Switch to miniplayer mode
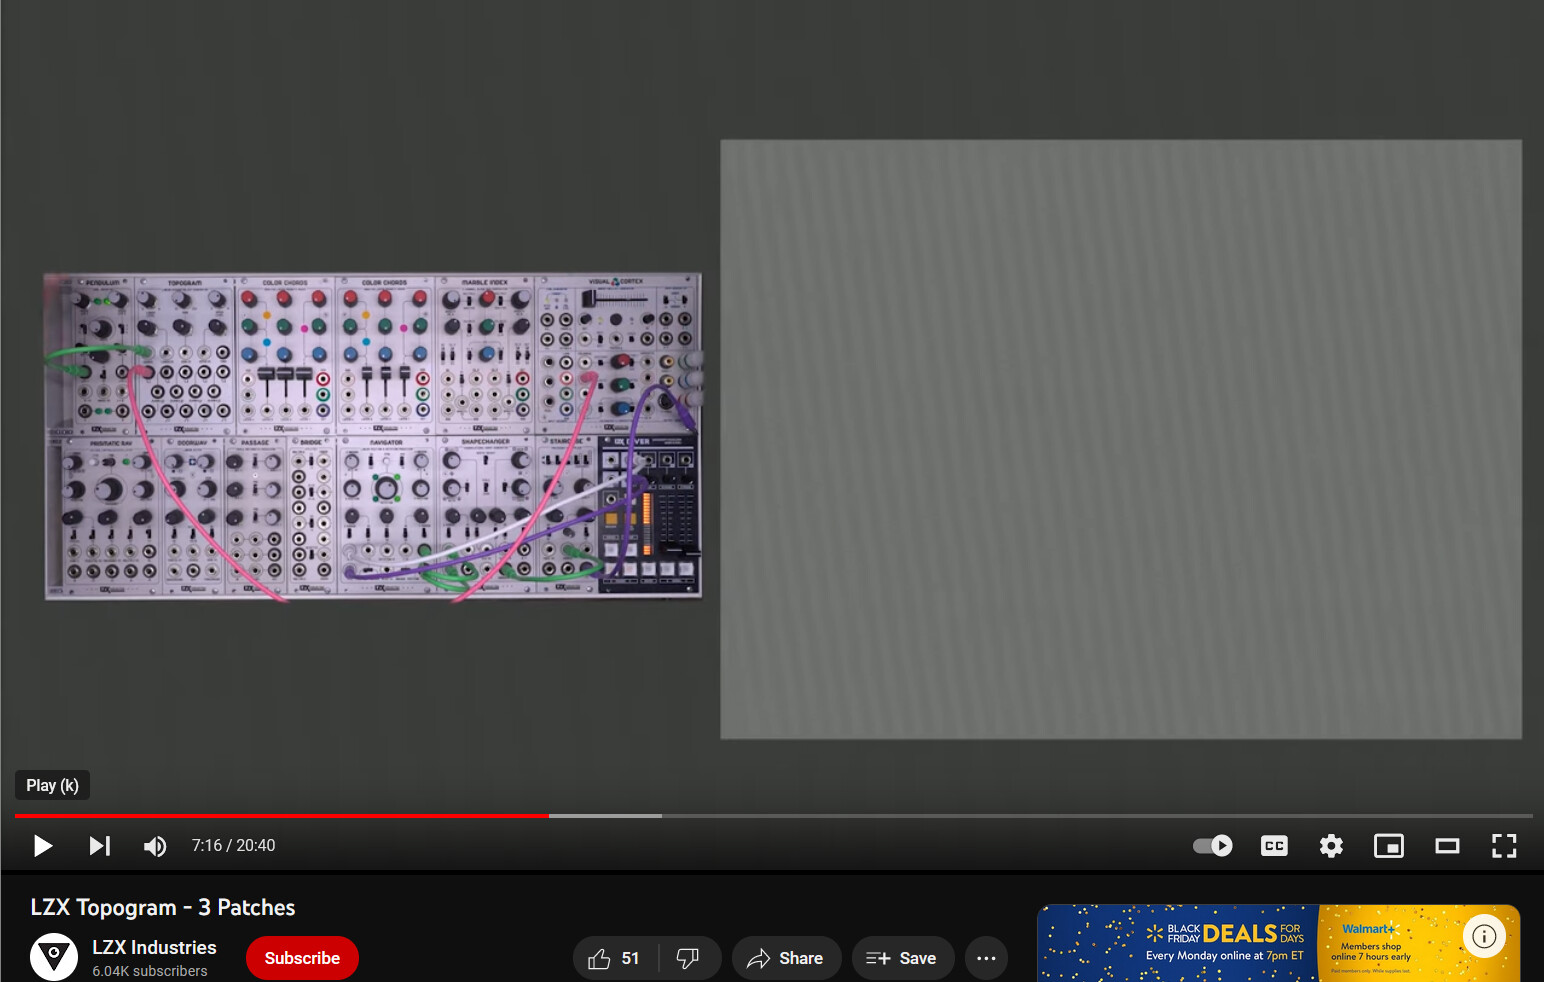The height and width of the screenshot is (982, 1544). [x=1389, y=846]
